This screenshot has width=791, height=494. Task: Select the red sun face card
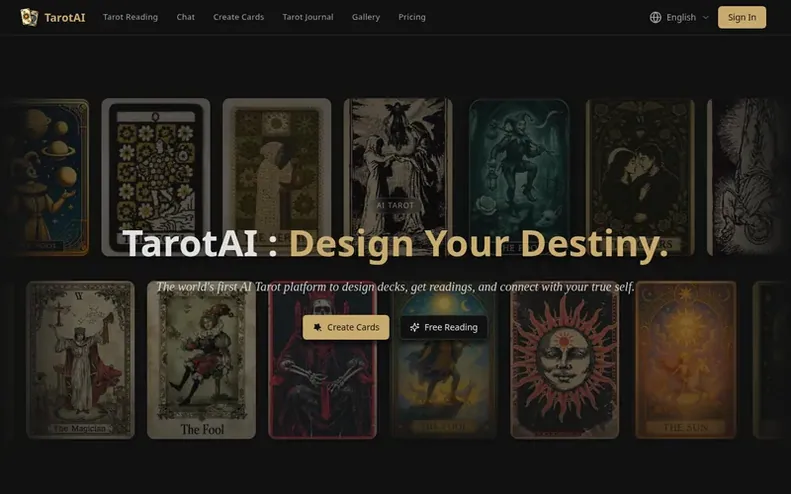pyautogui.click(x=564, y=360)
